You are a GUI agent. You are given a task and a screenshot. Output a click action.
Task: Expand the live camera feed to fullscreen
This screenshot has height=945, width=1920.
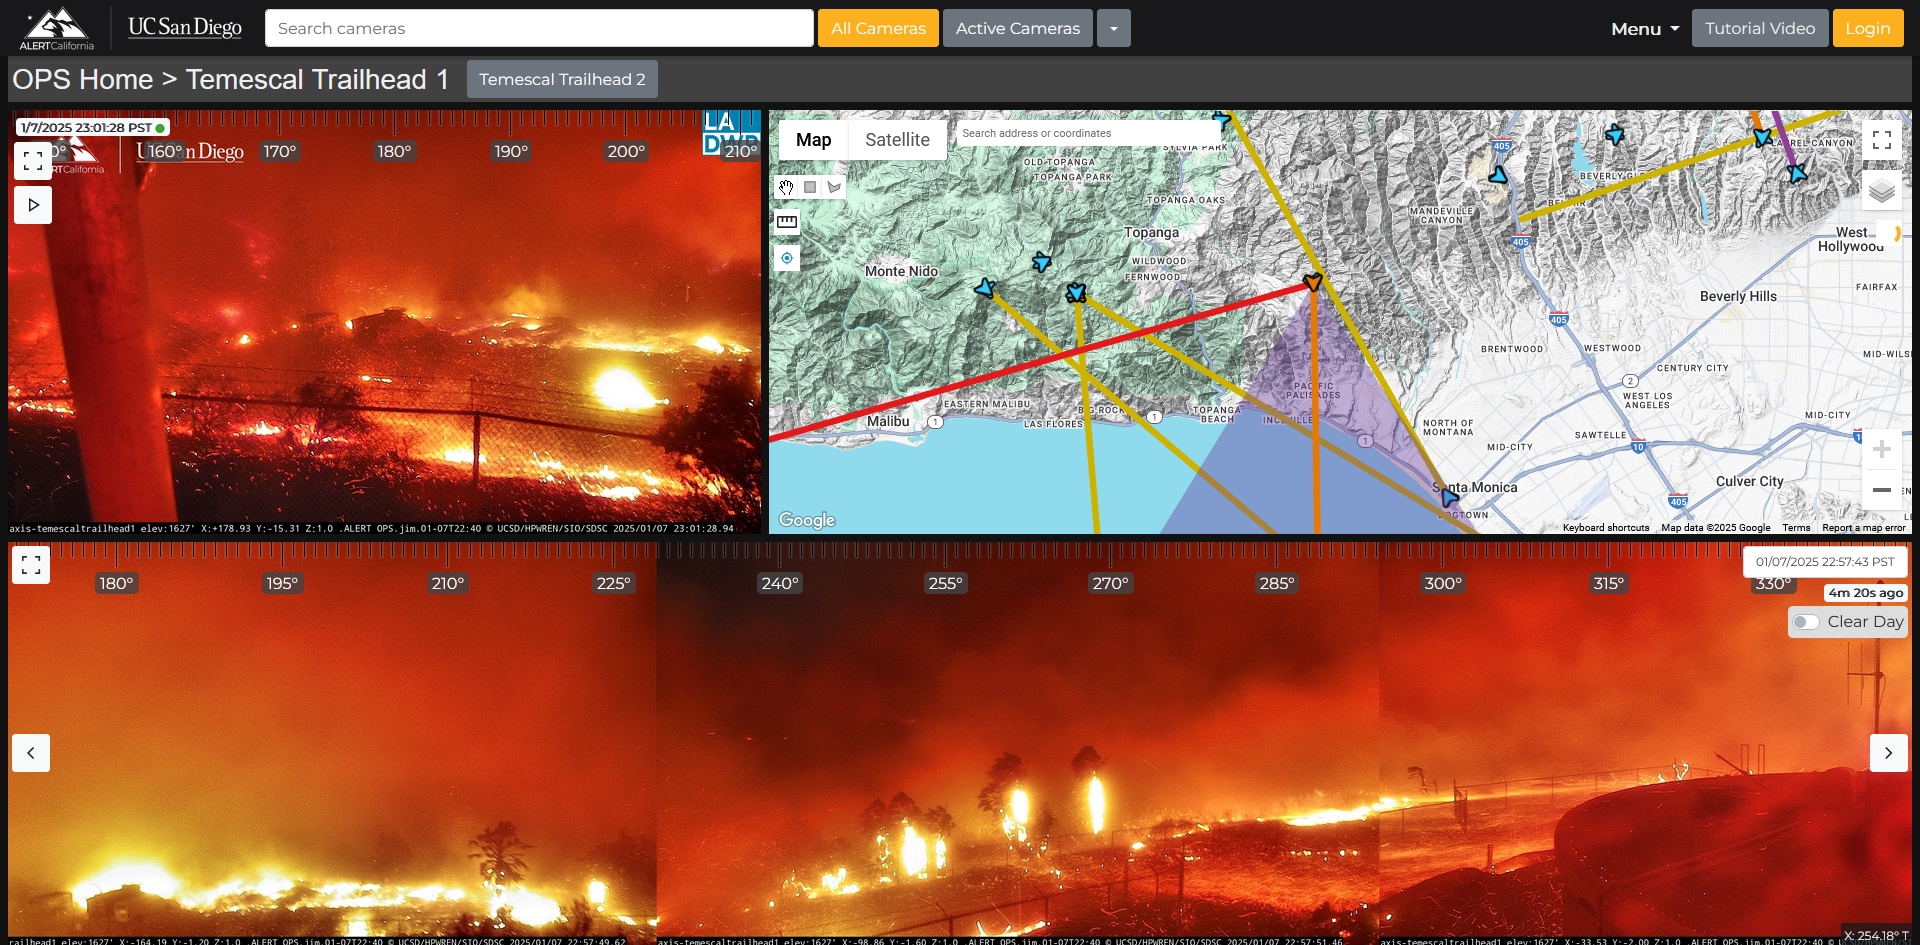(33, 161)
